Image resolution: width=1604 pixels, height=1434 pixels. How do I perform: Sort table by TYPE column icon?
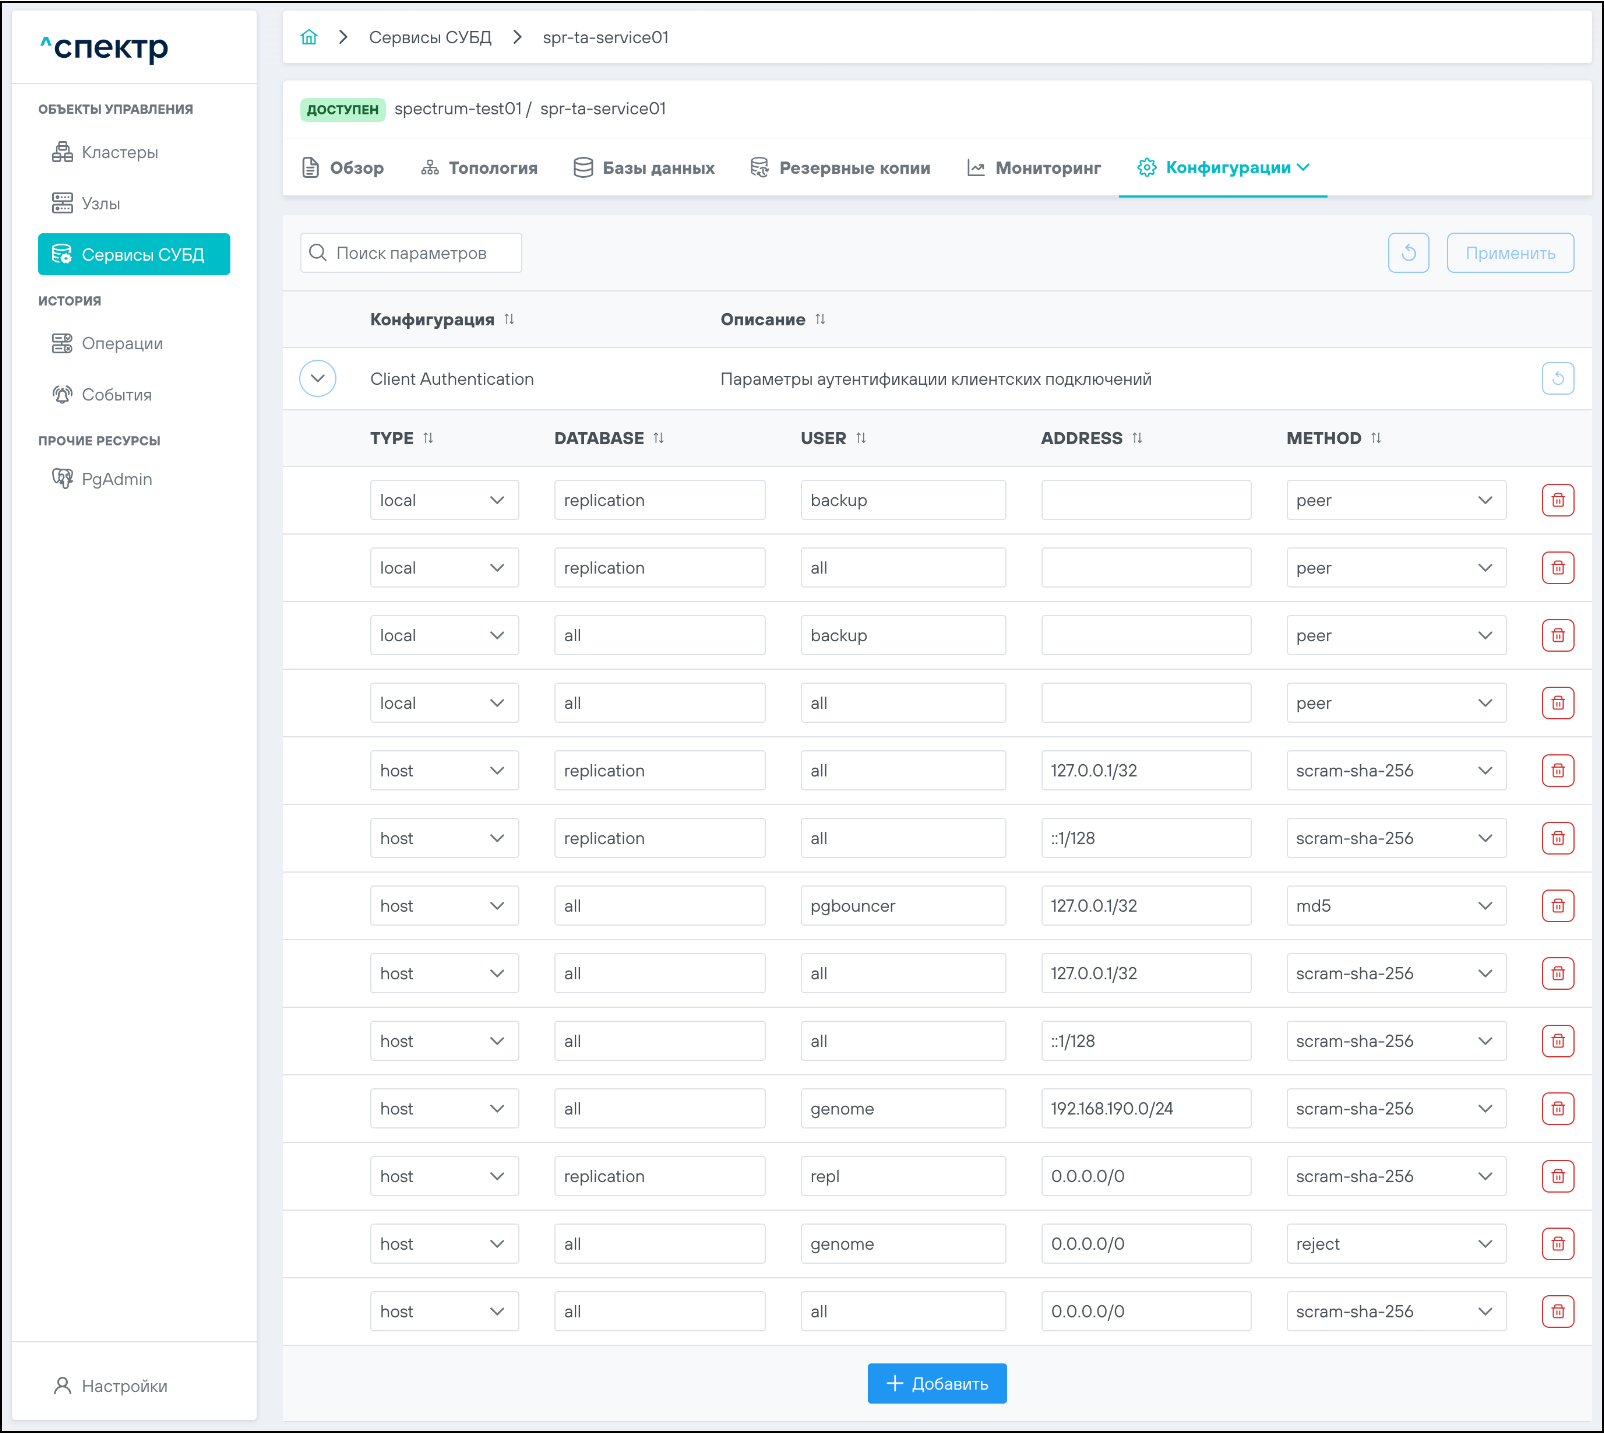pos(428,438)
